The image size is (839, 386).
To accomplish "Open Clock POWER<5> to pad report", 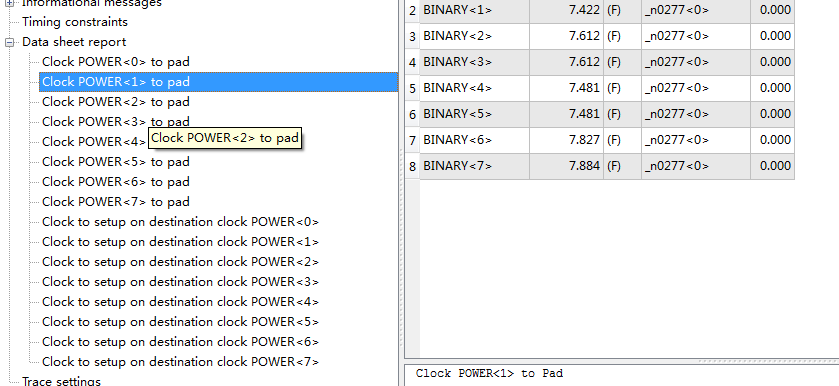I will pyautogui.click(x=116, y=162).
